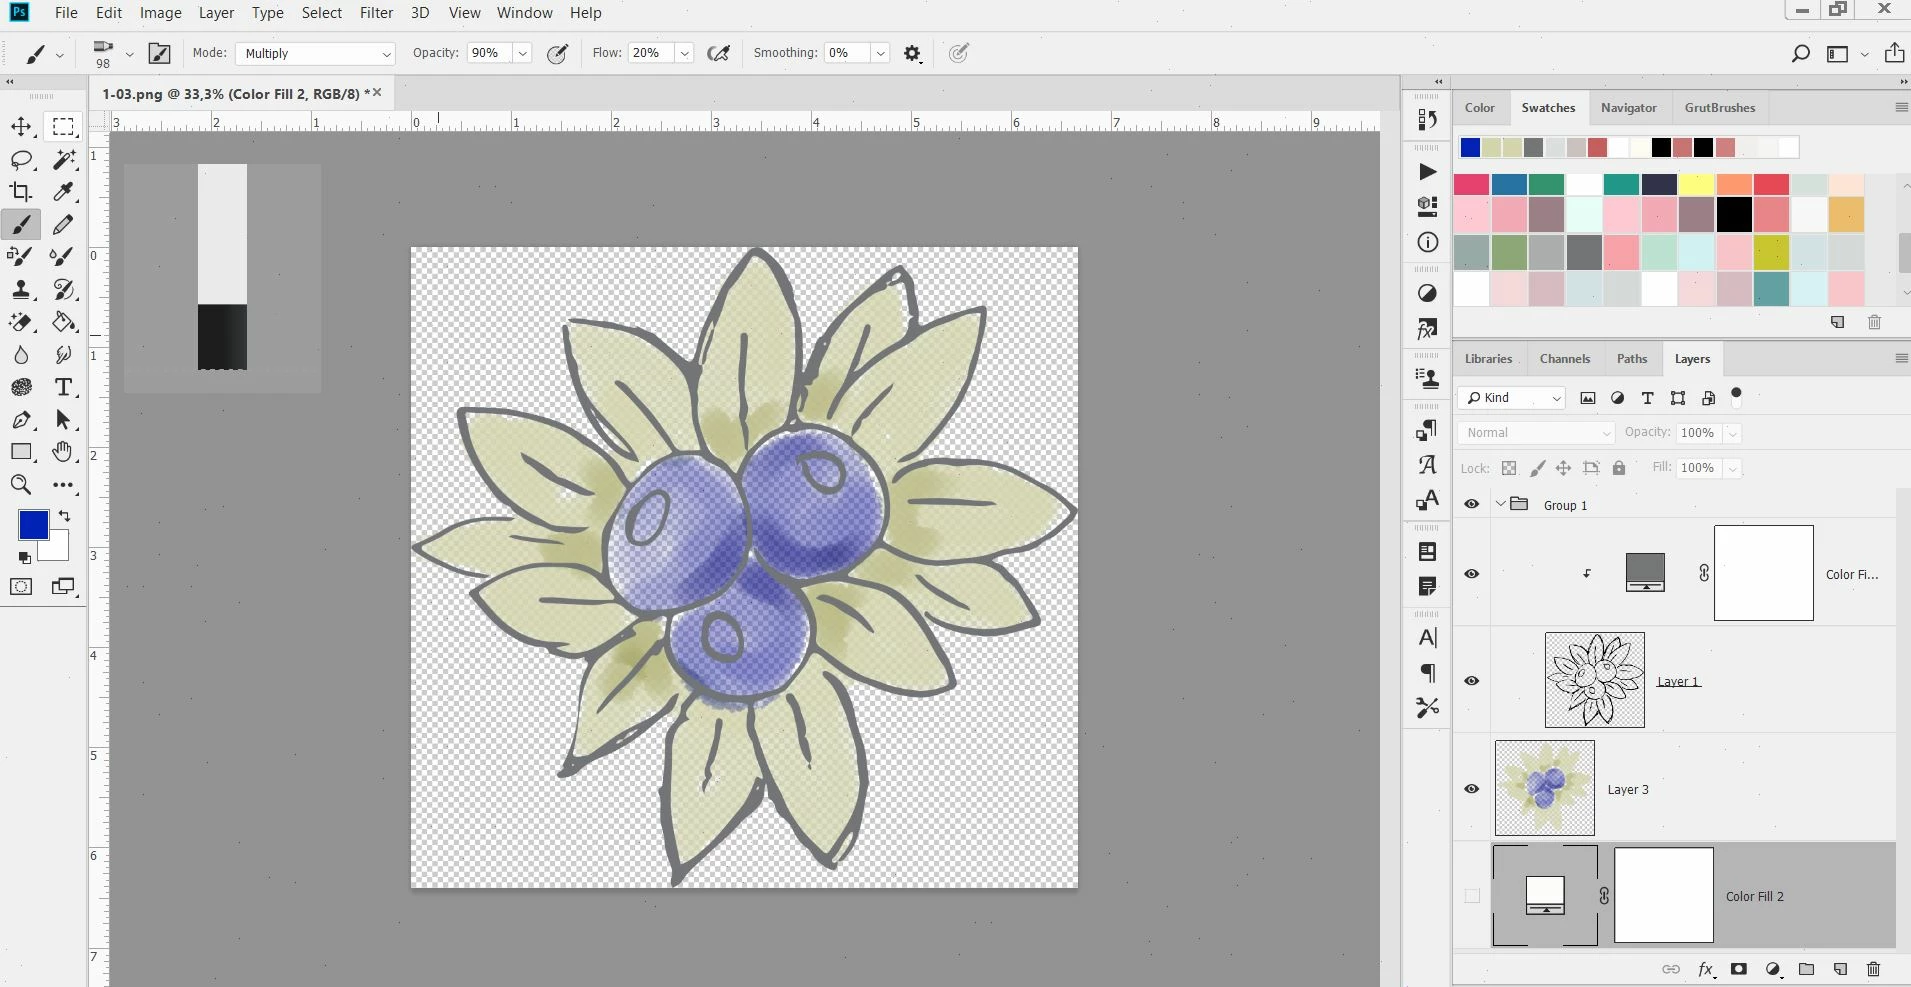Open the Filter menu
Screen dimensions: 1911x987
click(376, 13)
